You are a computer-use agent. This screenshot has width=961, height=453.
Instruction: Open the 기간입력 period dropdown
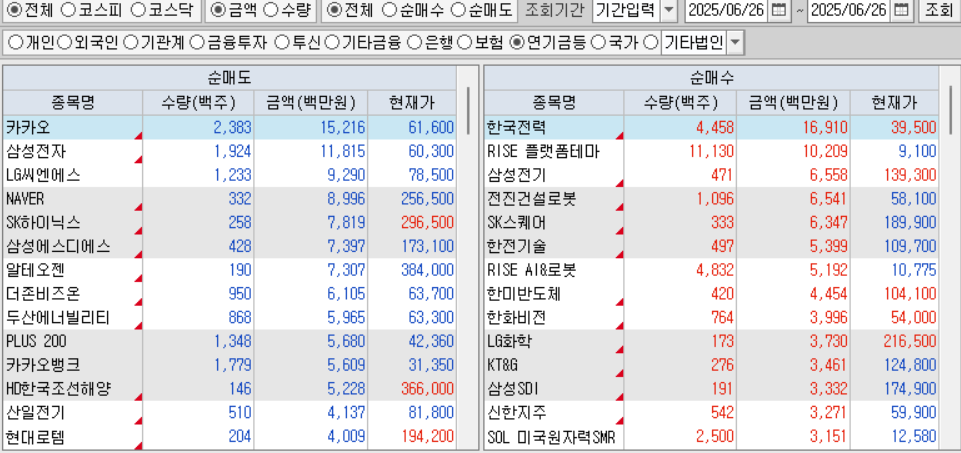click(669, 10)
